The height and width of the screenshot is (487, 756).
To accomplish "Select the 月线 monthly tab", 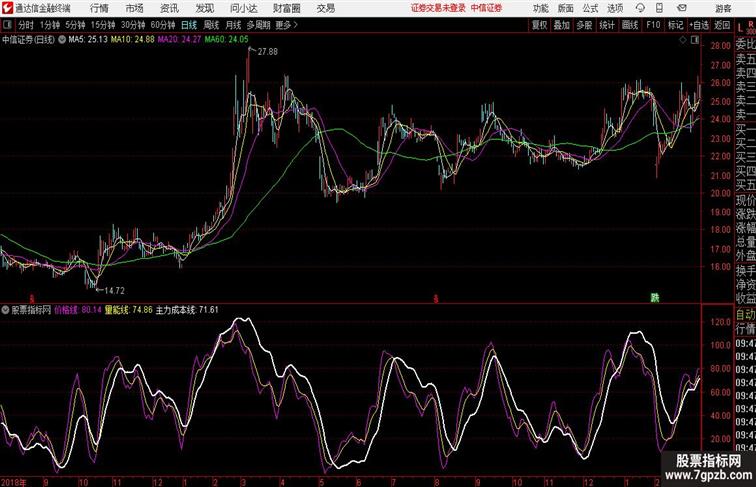I will [x=233, y=25].
